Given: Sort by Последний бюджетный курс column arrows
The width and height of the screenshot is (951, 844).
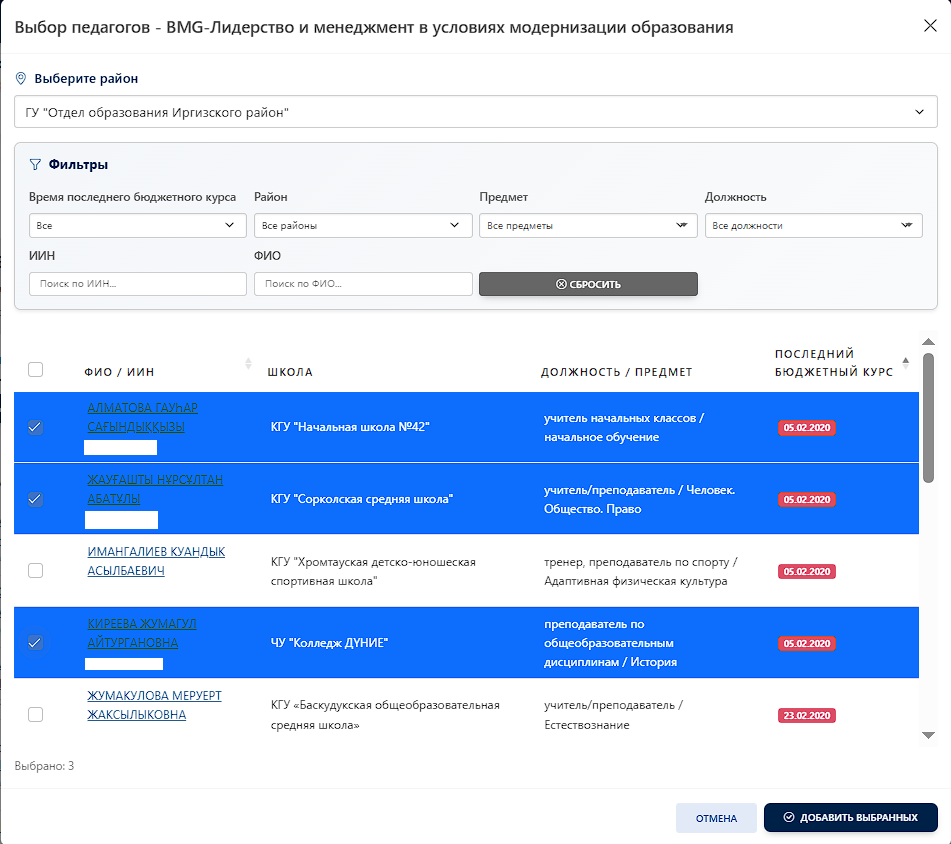Looking at the screenshot, I should coord(906,362).
